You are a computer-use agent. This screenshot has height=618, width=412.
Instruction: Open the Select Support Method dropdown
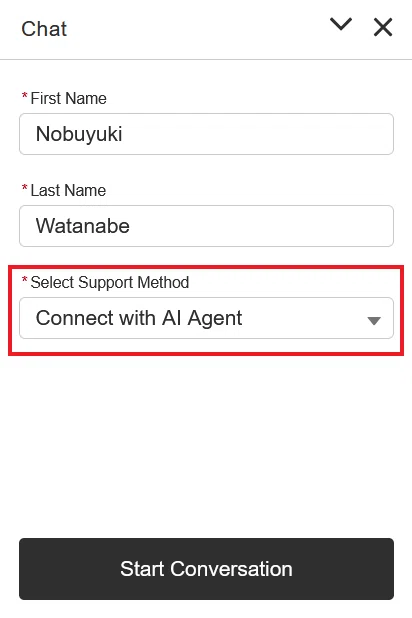tap(206, 318)
